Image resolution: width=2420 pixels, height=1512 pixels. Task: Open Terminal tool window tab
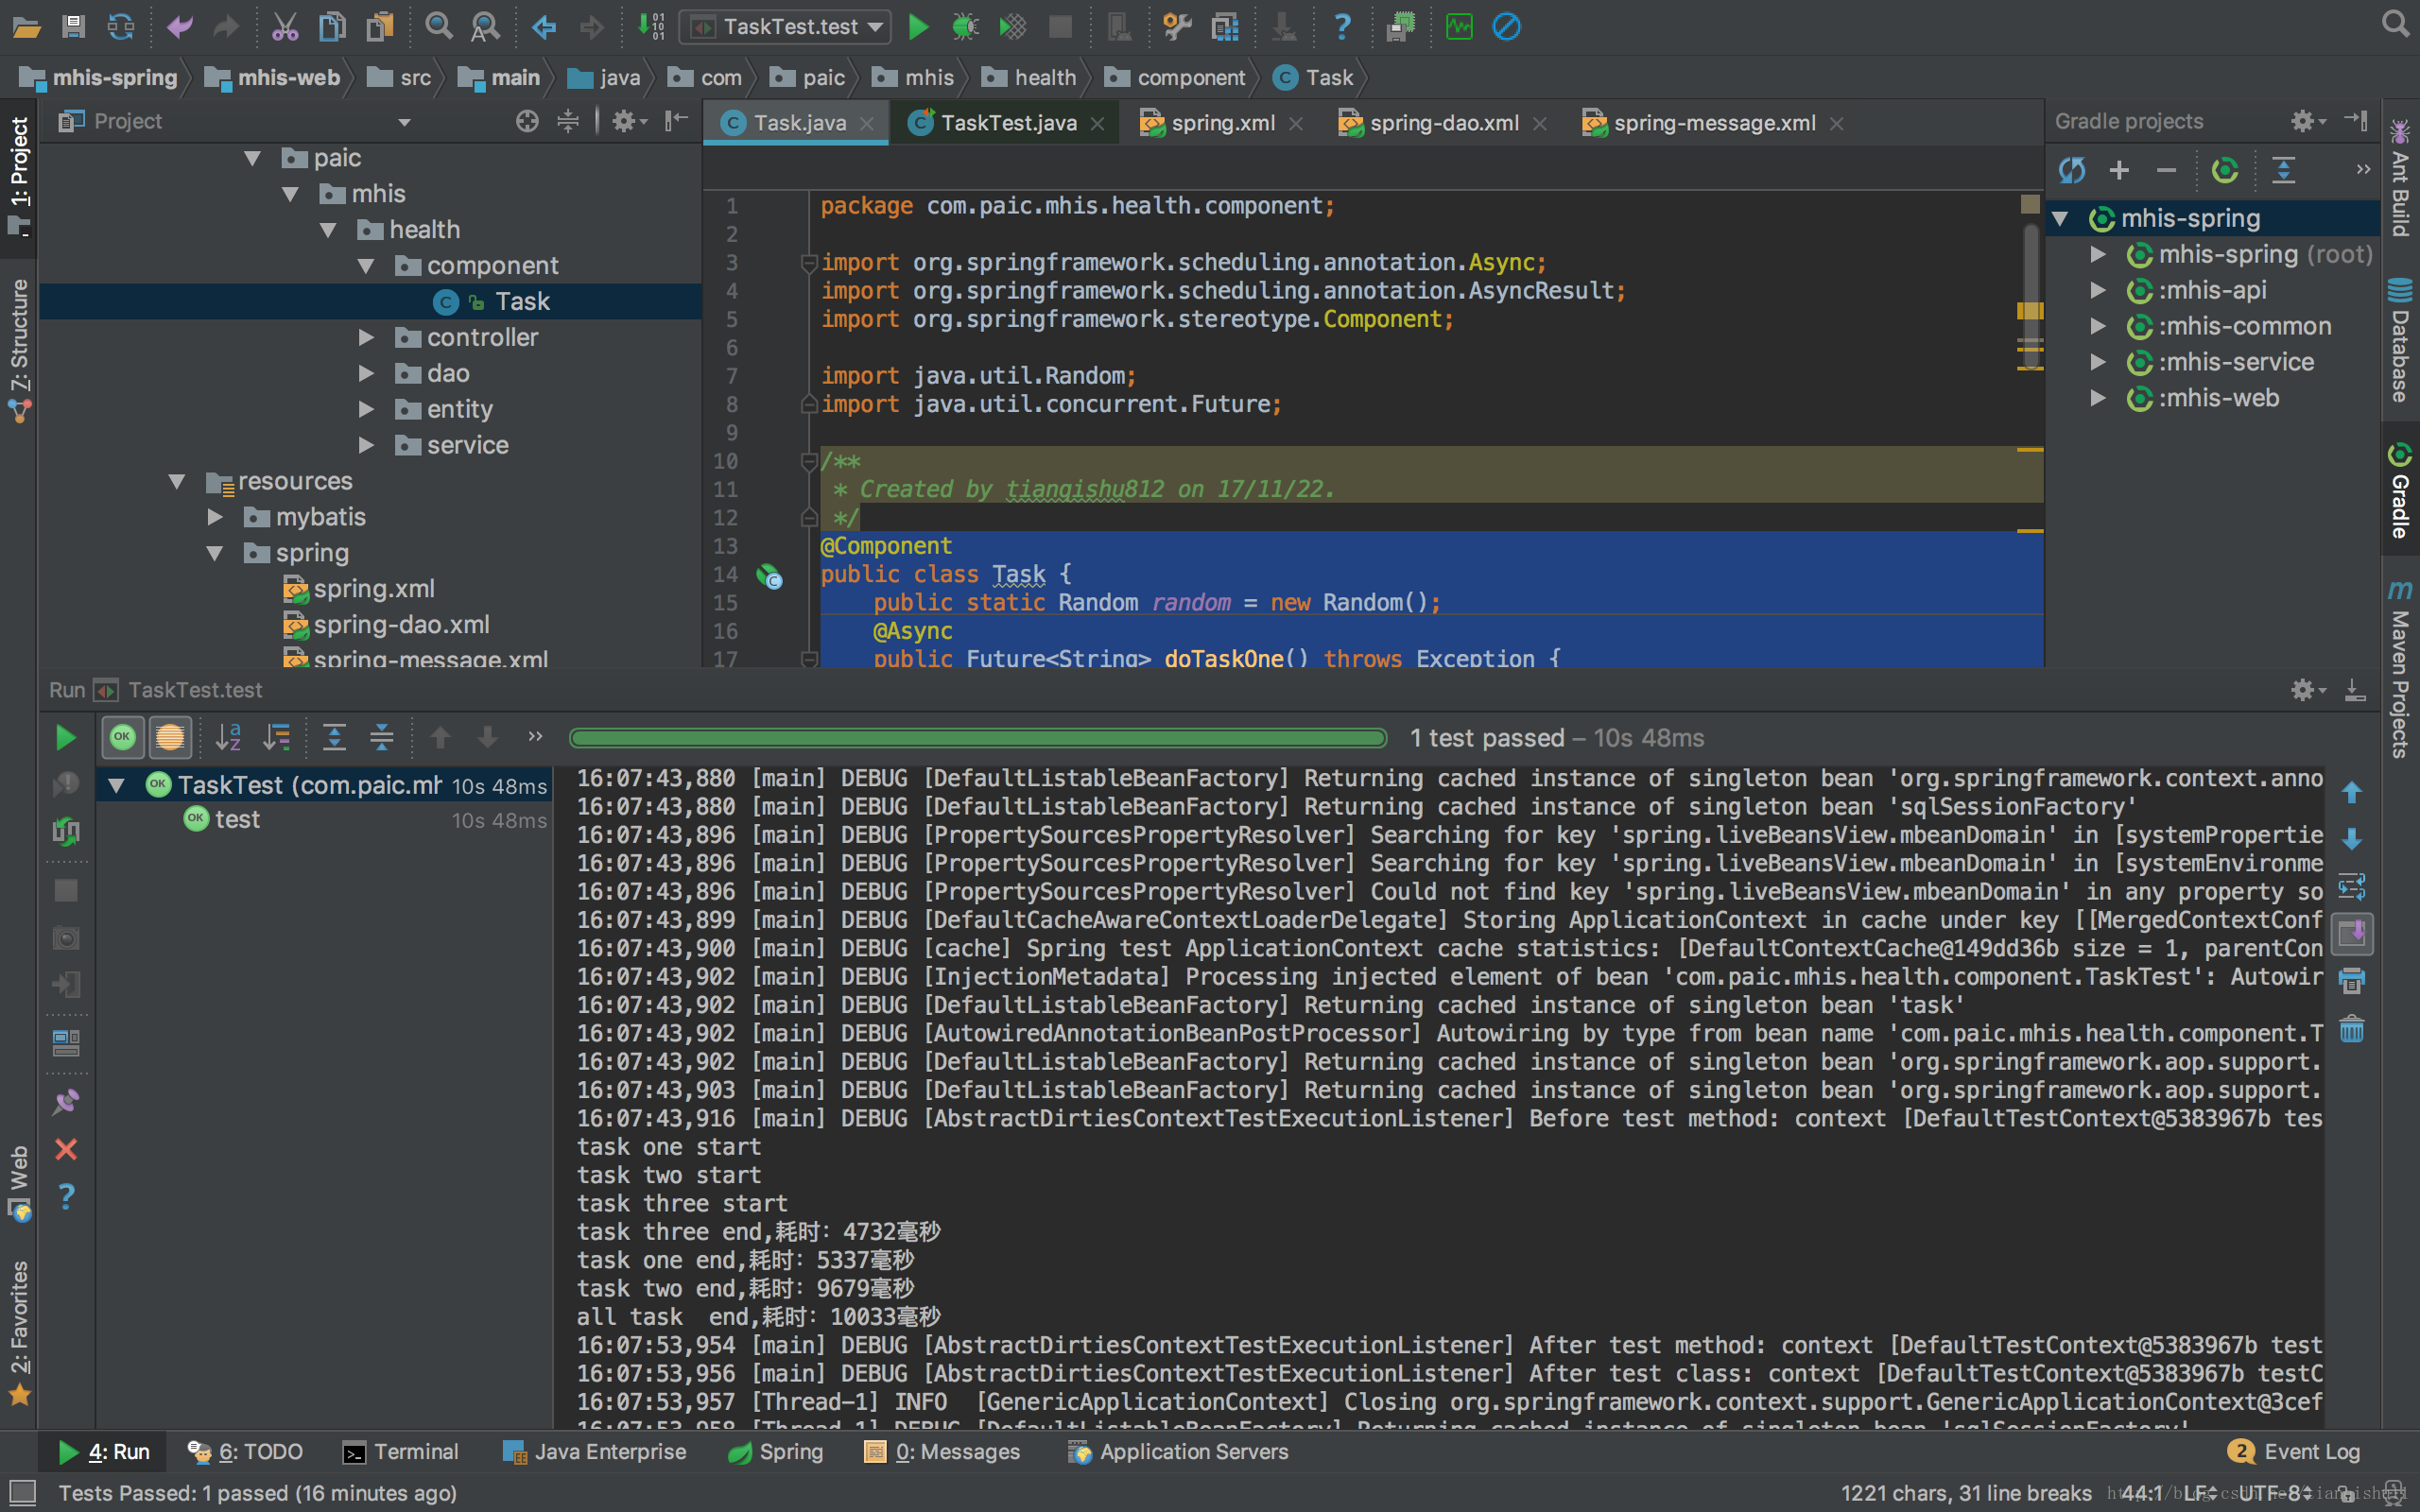400,1452
